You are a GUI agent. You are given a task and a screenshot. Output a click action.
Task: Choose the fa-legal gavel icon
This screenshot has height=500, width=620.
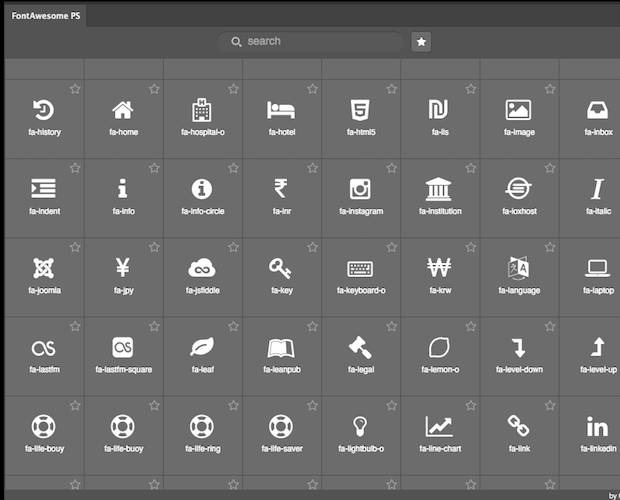click(360, 347)
